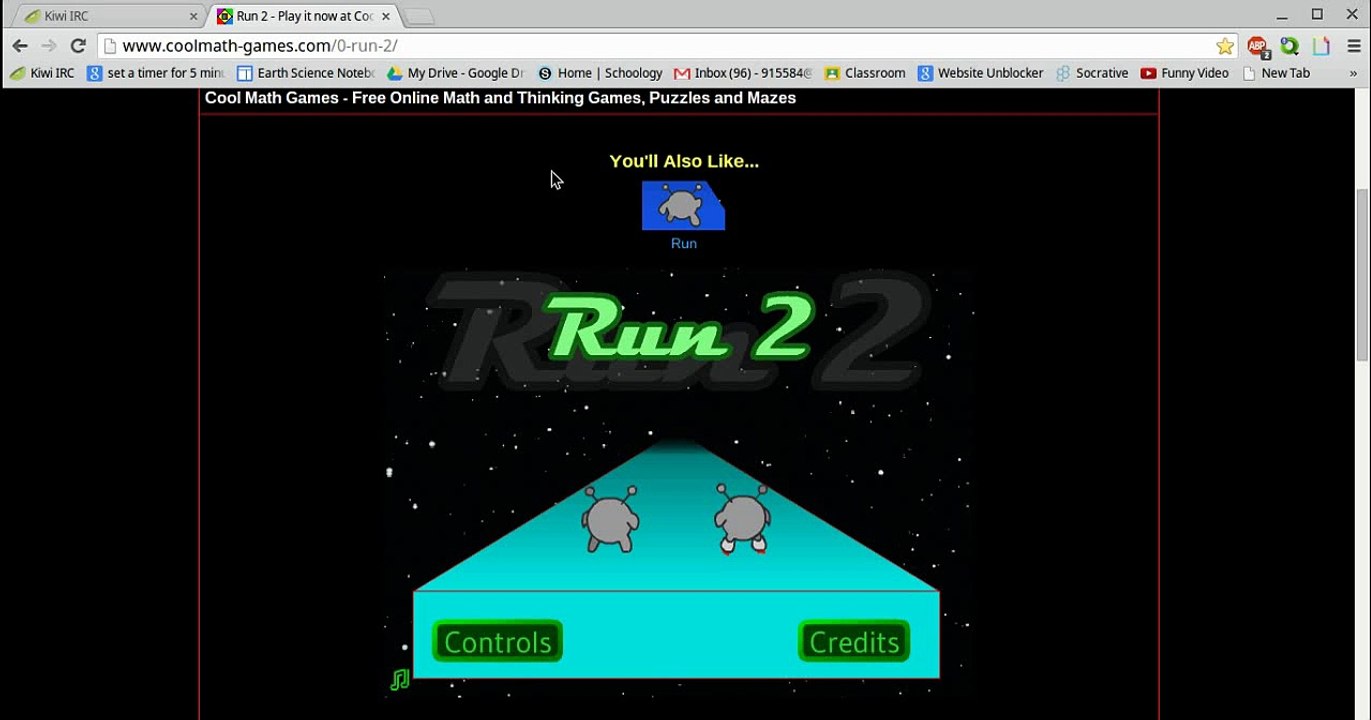
Task: Close the Chrome window
Action: click(1351, 14)
